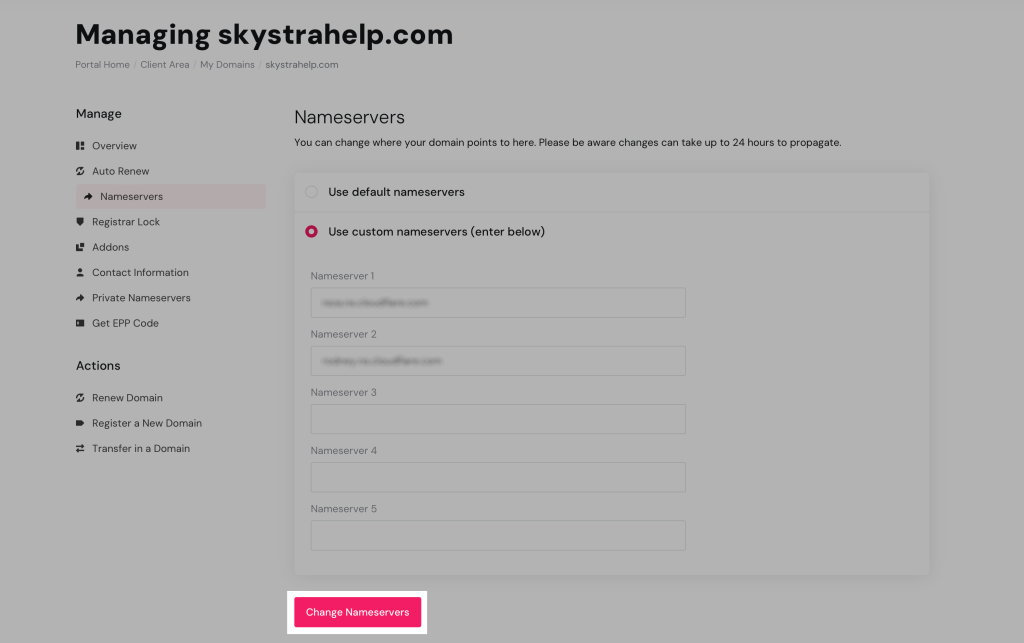Click the Register a New Domain tag icon
The height and width of the screenshot is (643, 1024).
click(80, 423)
